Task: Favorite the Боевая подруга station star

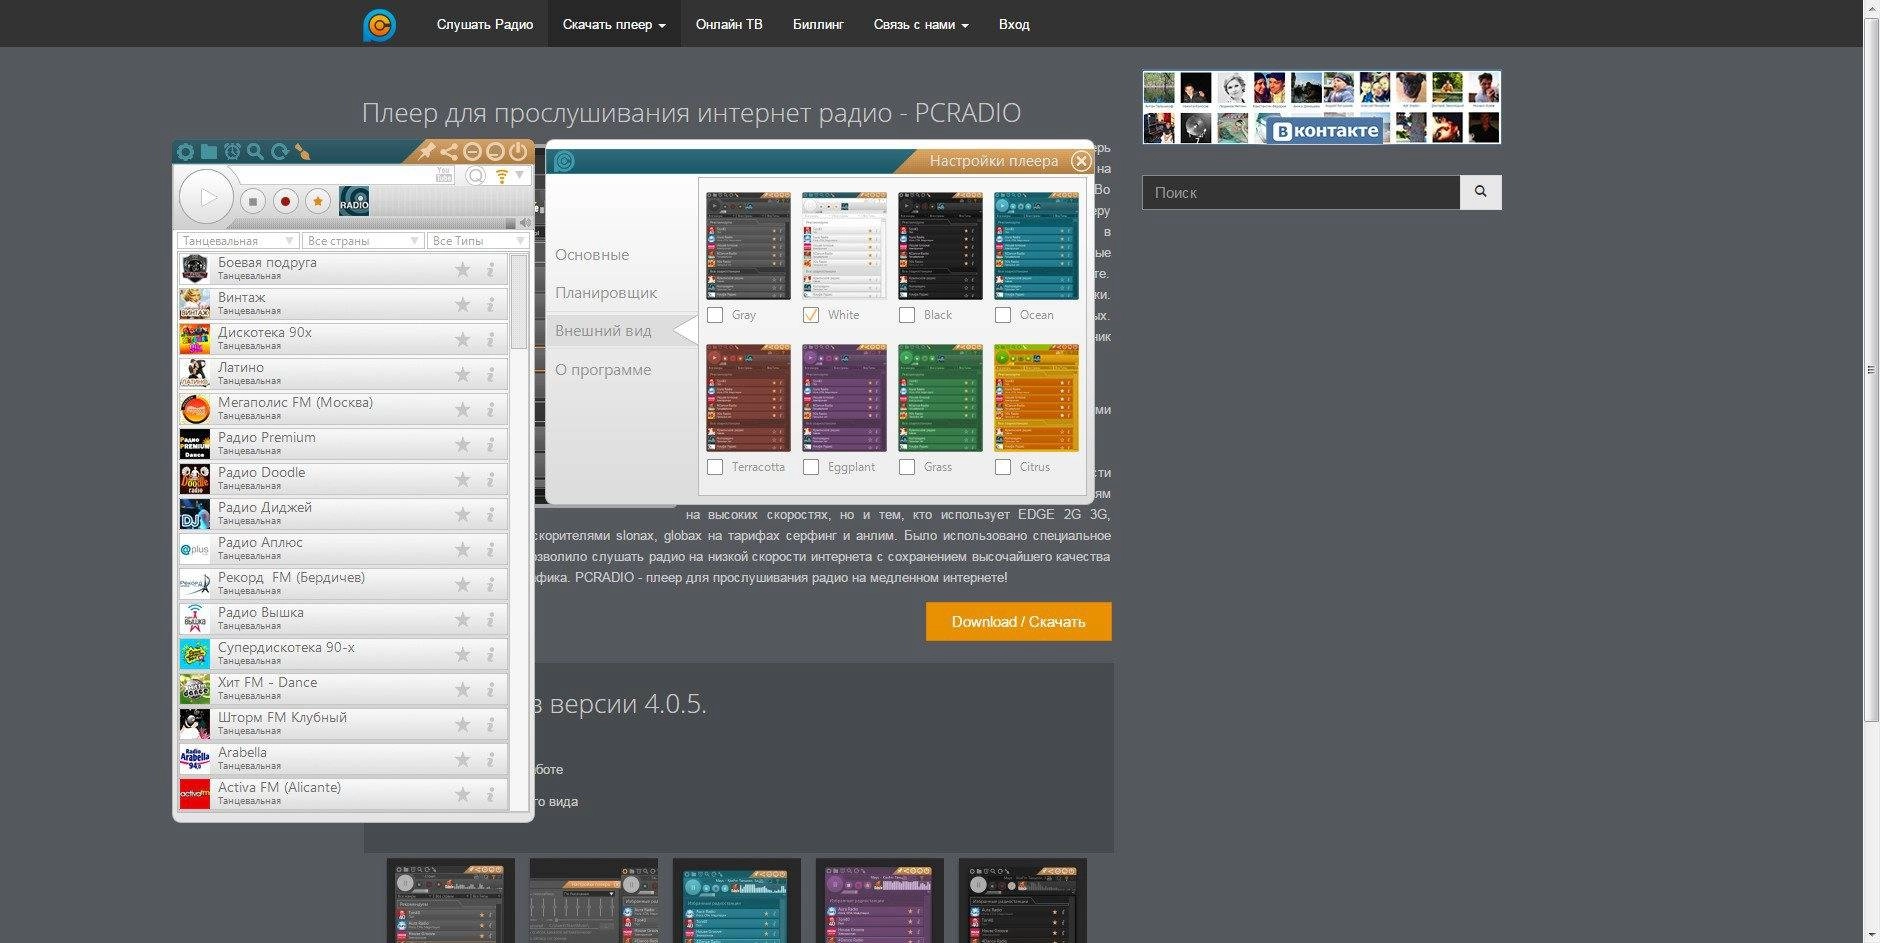Action: coord(462,269)
